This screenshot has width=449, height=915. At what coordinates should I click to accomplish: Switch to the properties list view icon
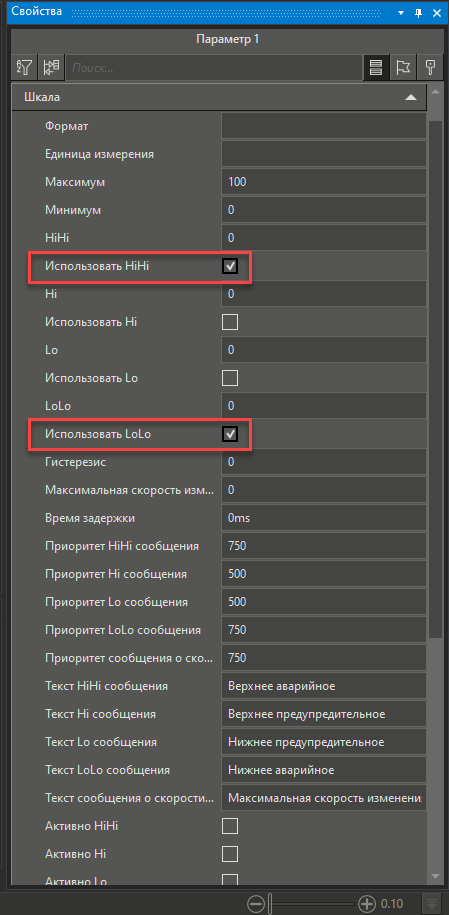pyautogui.click(x=377, y=67)
